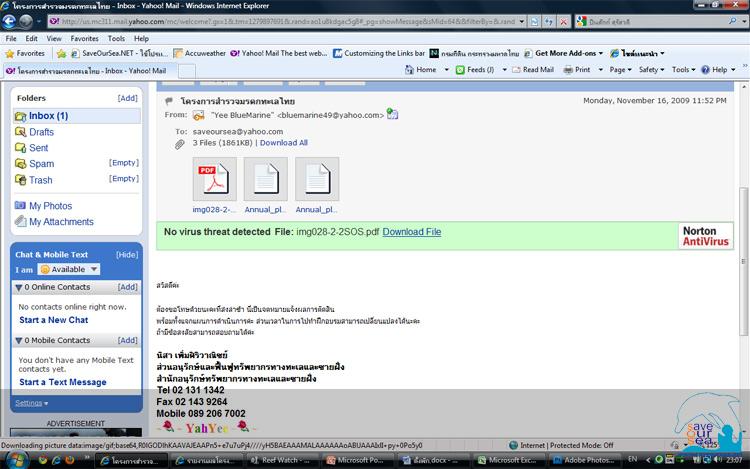
Task: Click the Home icon in the command bar
Action: pyautogui.click(x=427, y=70)
